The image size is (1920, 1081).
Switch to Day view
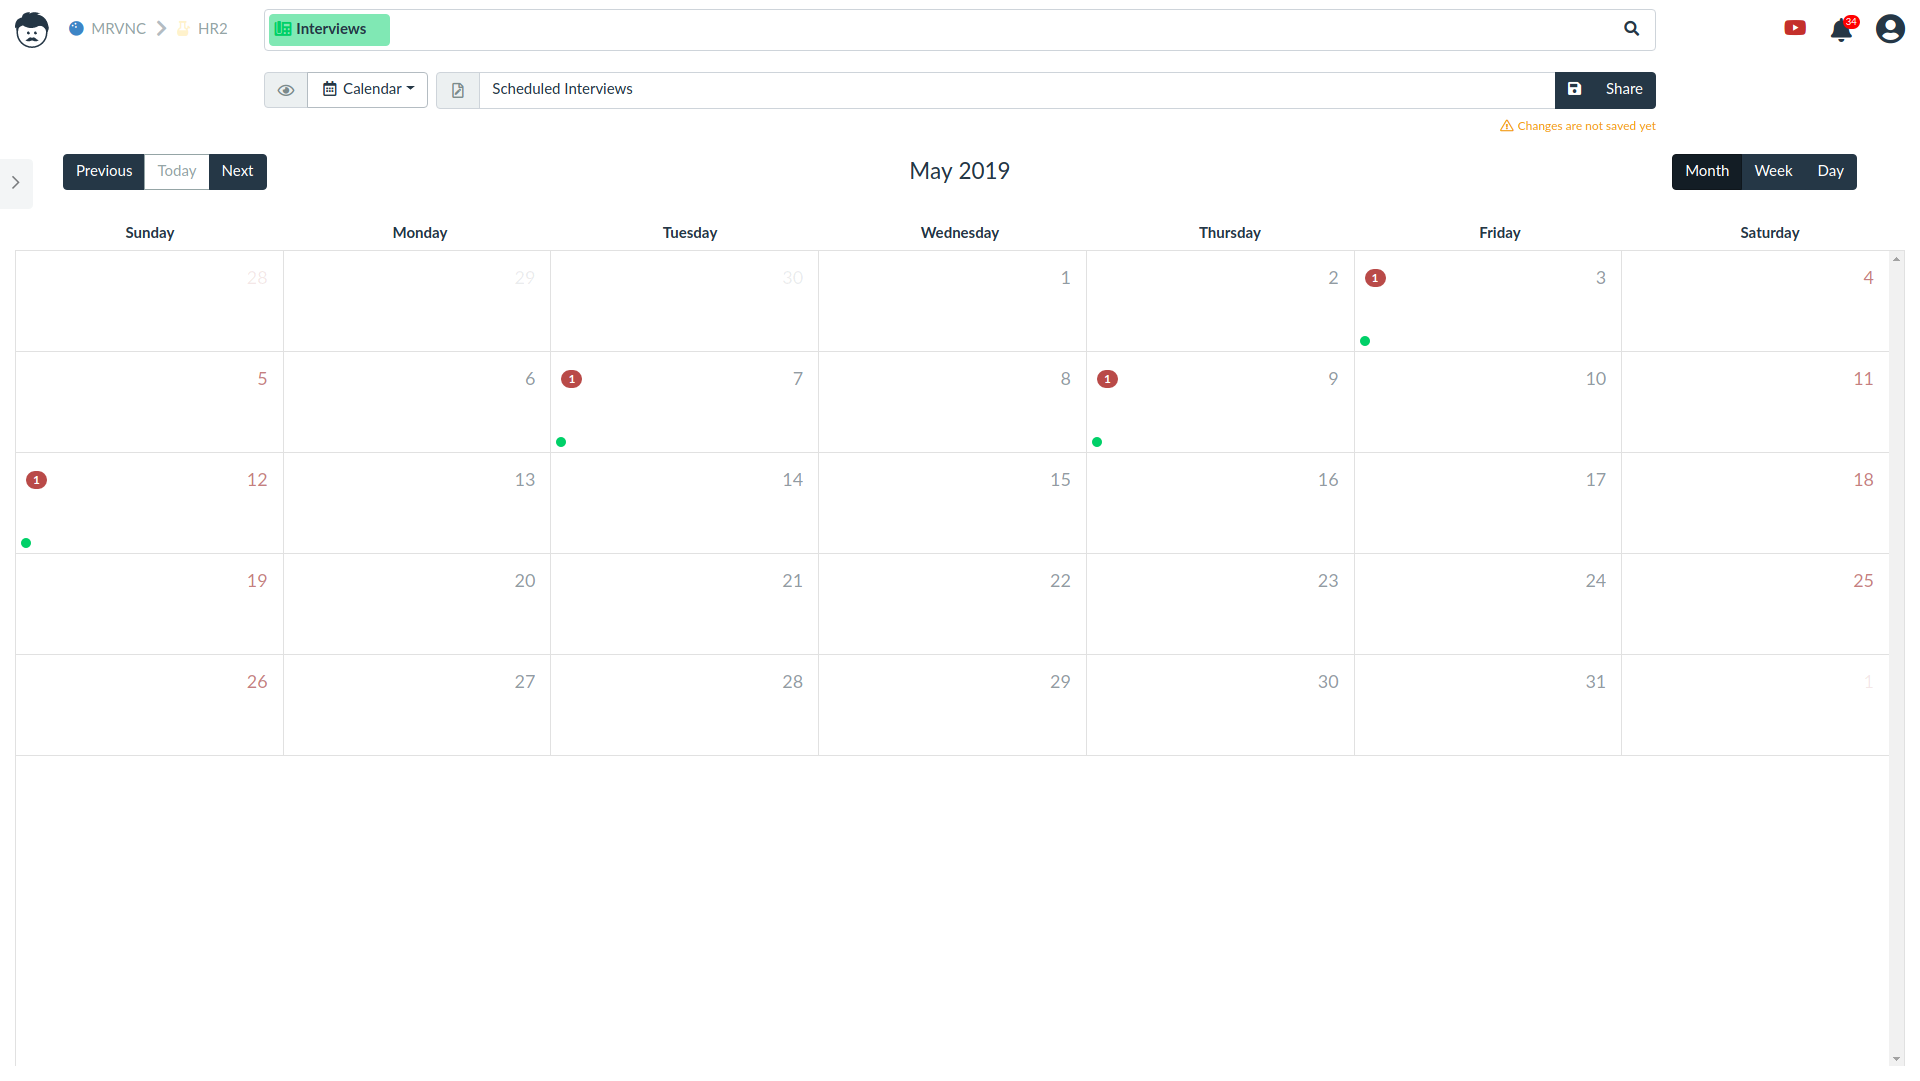[1830, 171]
